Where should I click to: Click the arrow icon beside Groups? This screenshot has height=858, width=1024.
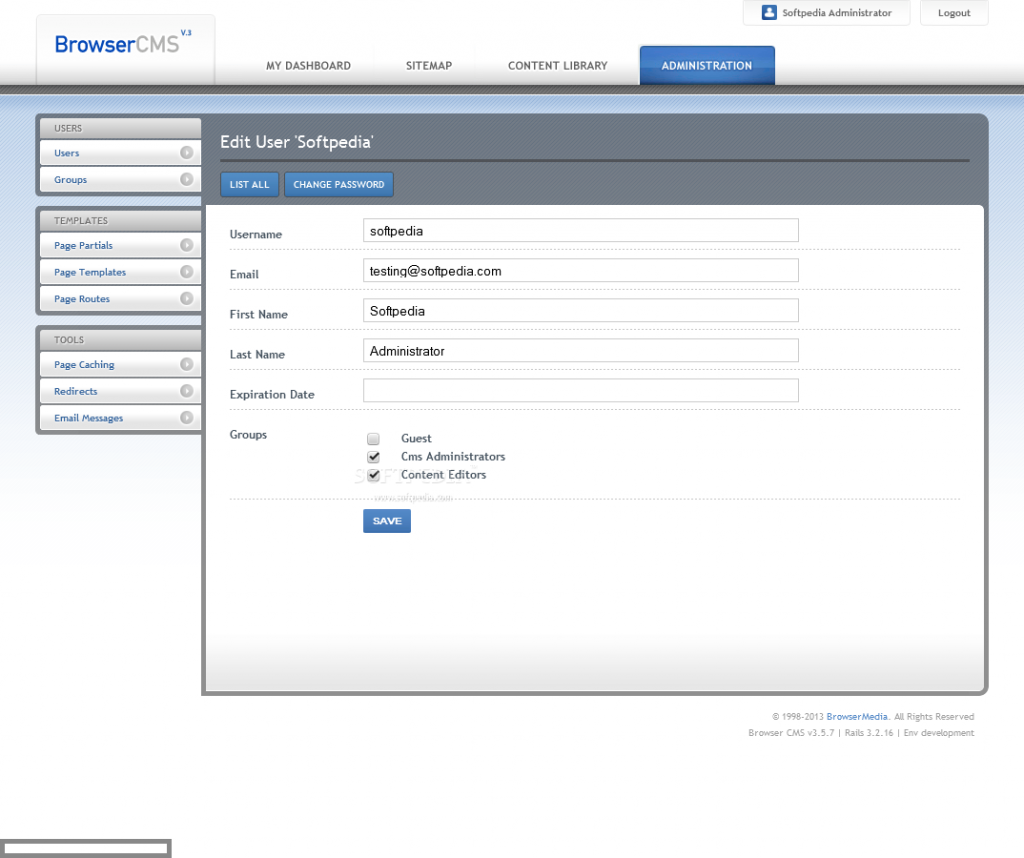pos(187,179)
